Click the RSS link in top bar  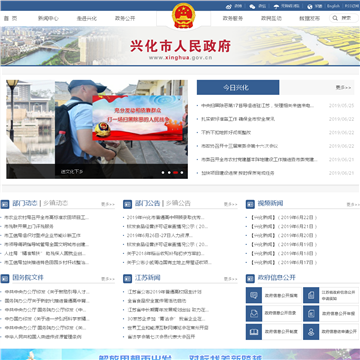pyautogui.click(x=352, y=6)
